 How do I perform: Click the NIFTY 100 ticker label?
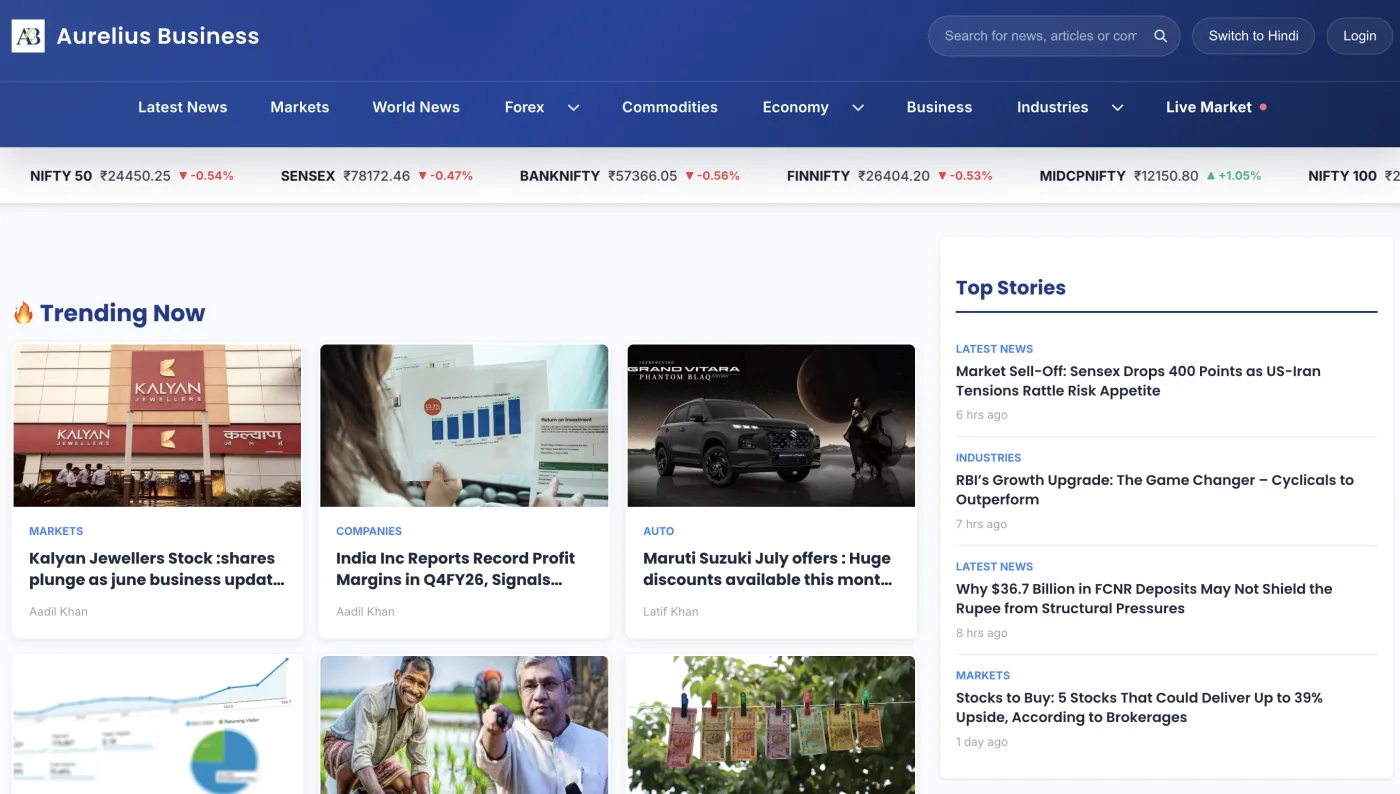pyautogui.click(x=1343, y=176)
